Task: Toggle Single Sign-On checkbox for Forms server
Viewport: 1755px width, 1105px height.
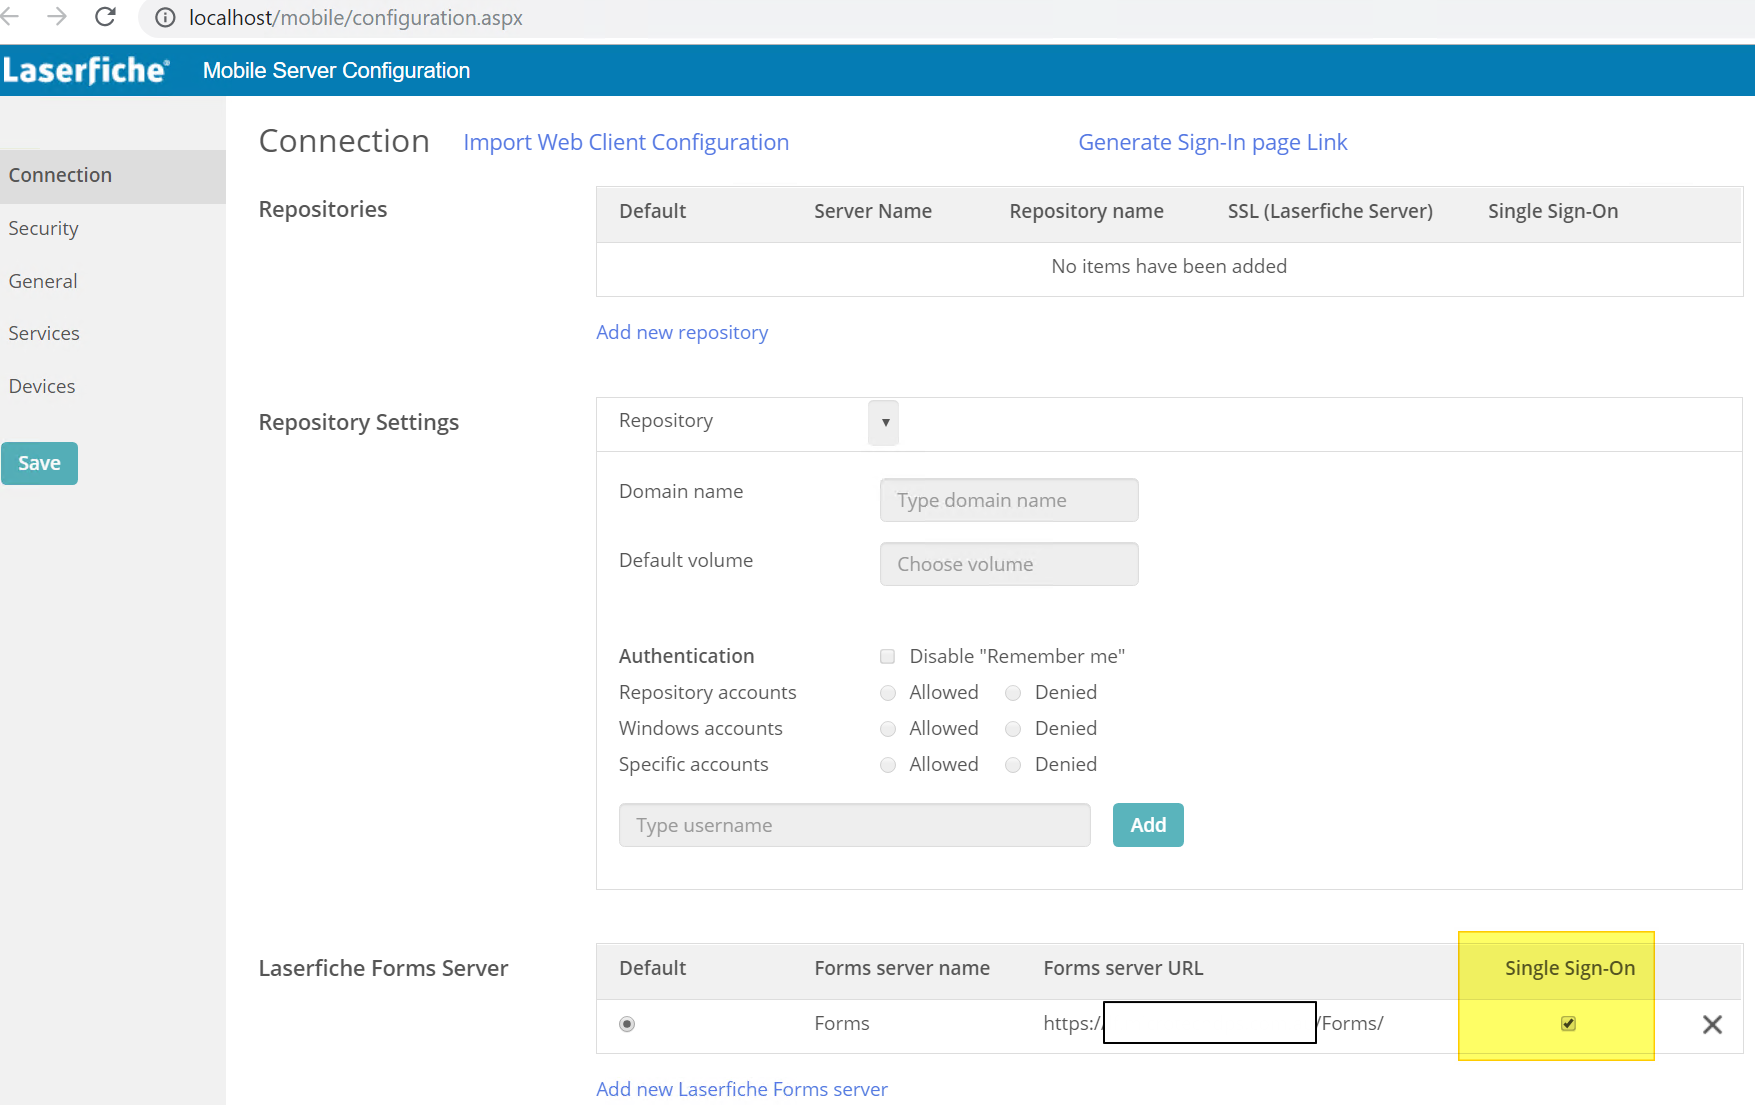Action: pyautogui.click(x=1568, y=1023)
